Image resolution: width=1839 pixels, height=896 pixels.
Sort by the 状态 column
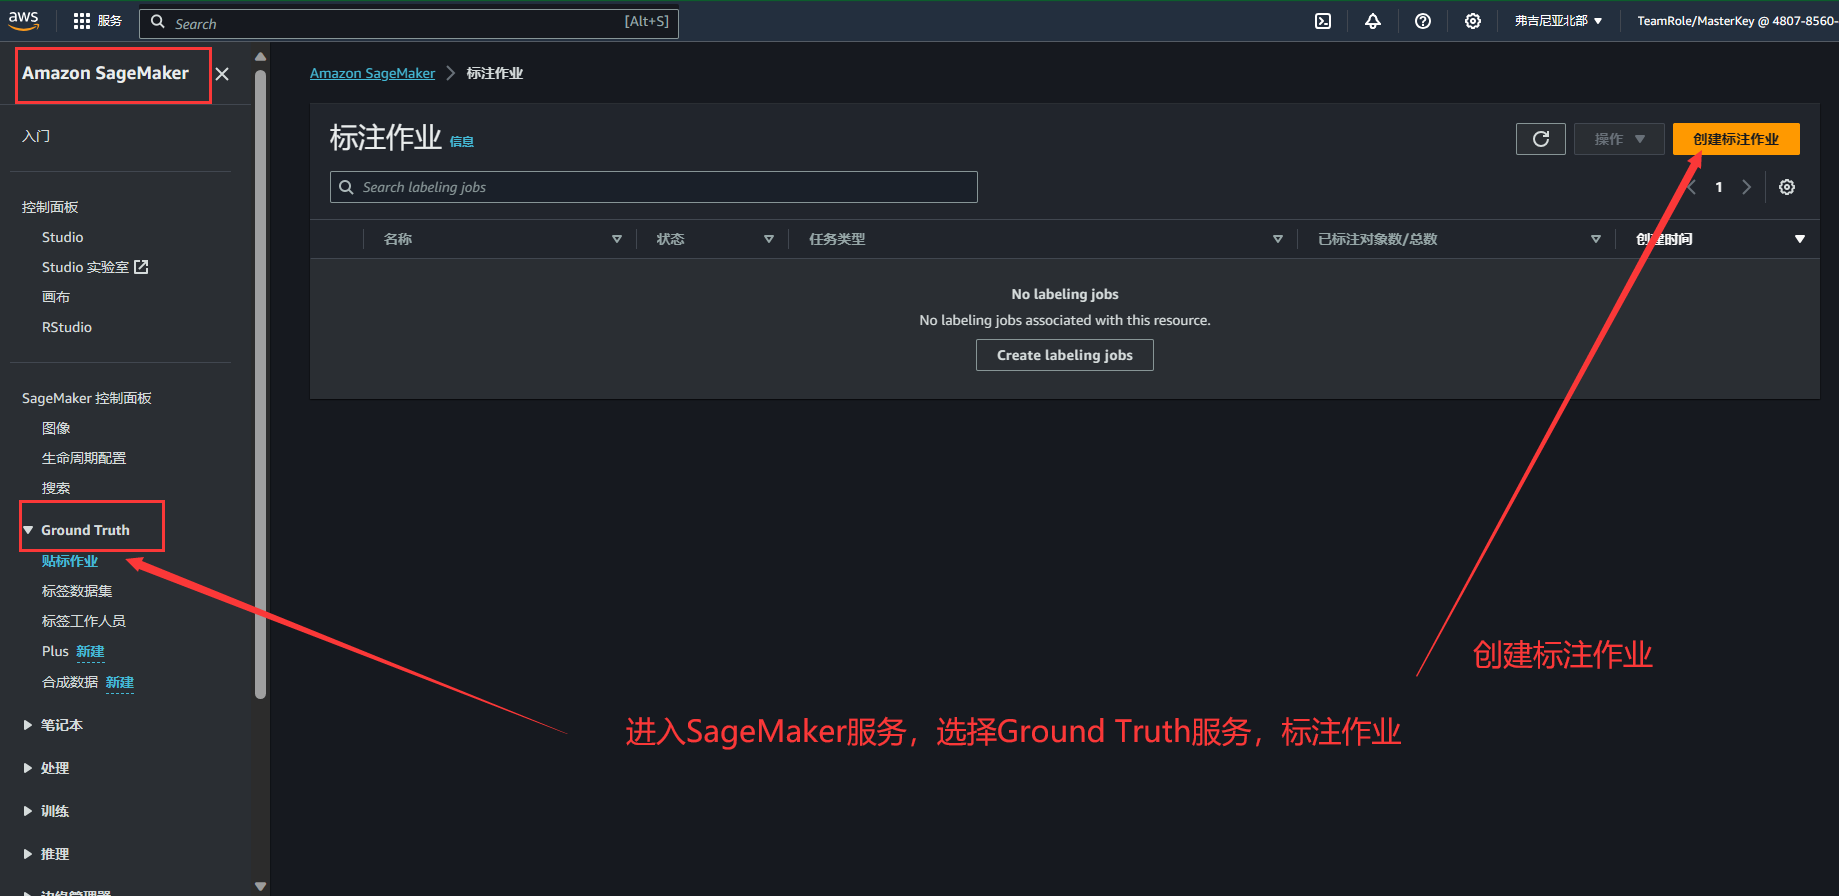pyautogui.click(x=768, y=239)
